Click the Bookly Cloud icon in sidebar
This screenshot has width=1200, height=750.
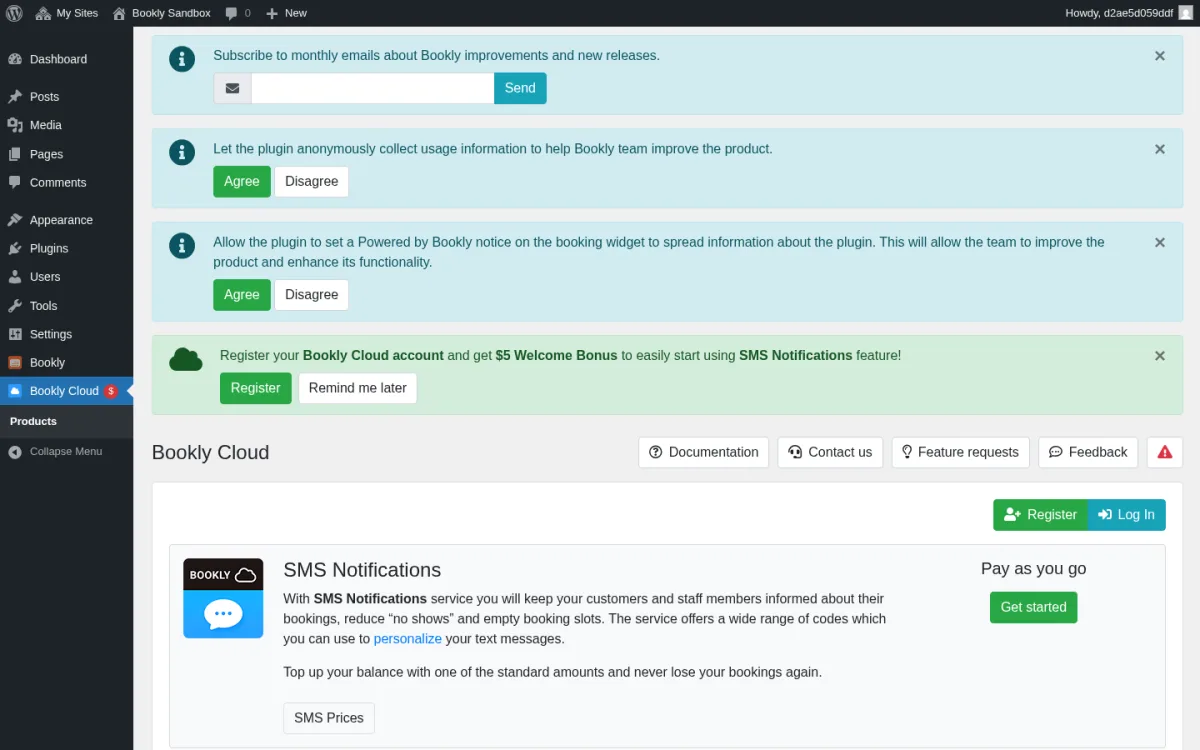pos(15,391)
